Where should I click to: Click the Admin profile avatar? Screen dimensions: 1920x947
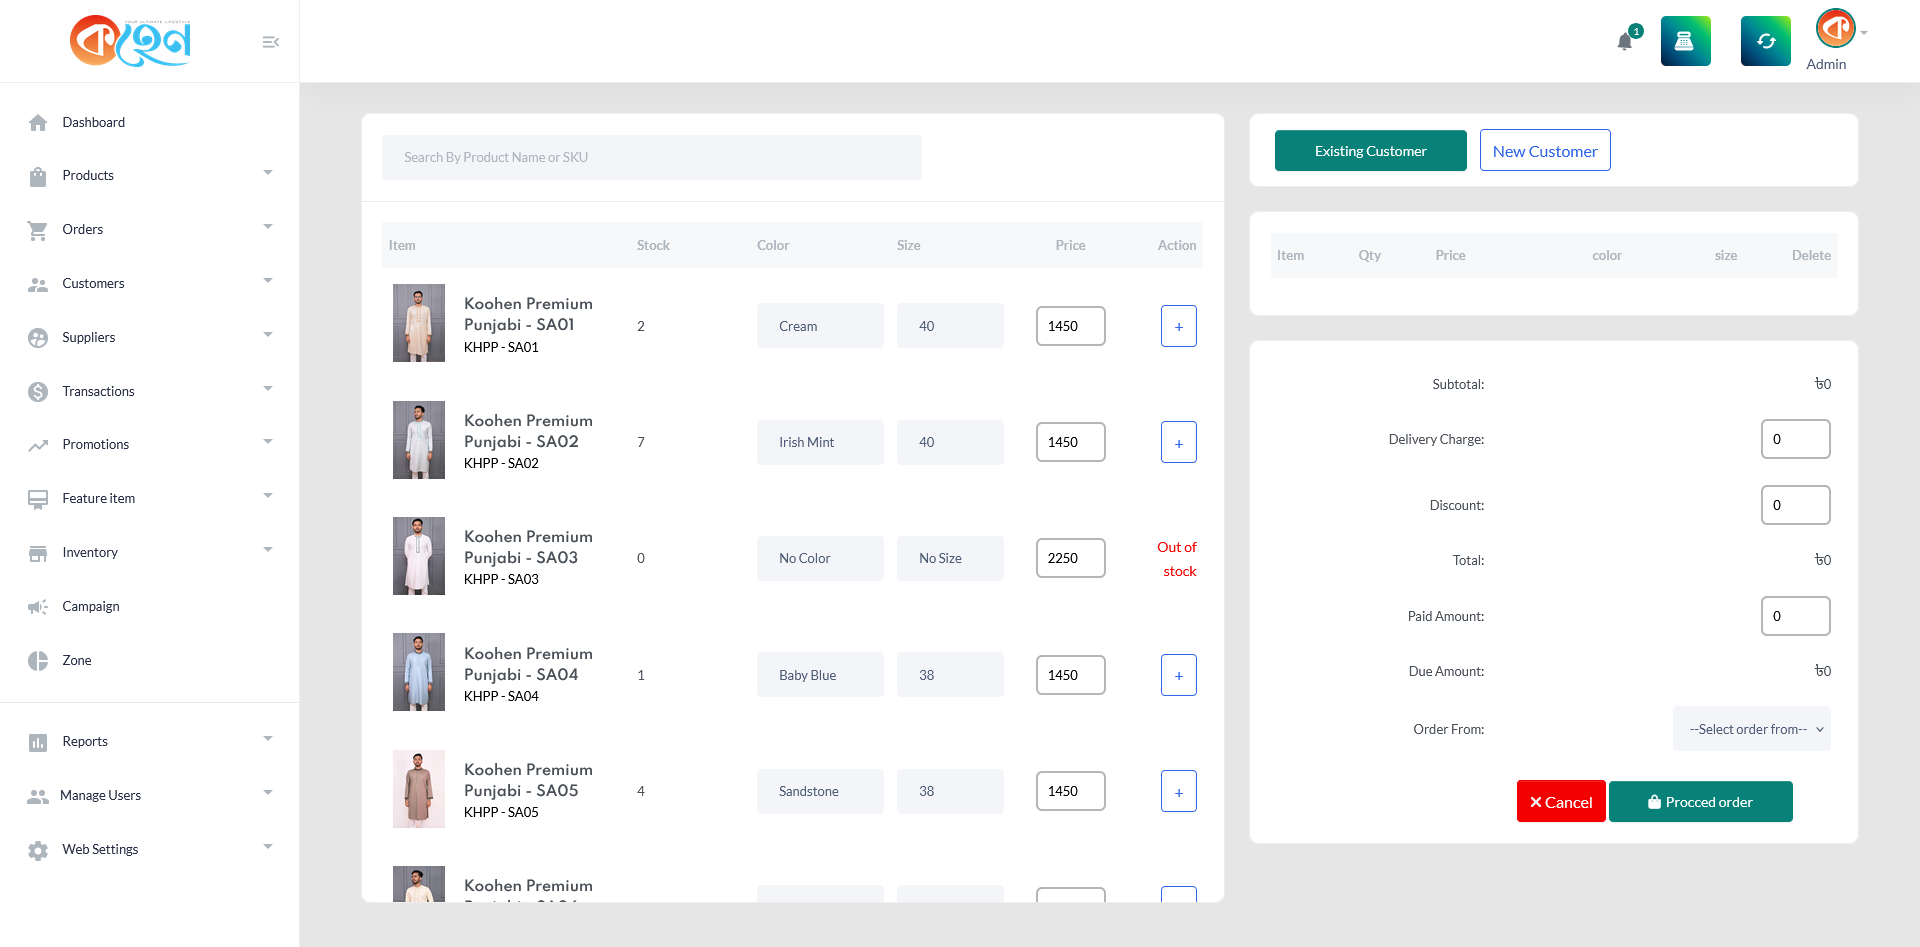coord(1835,28)
